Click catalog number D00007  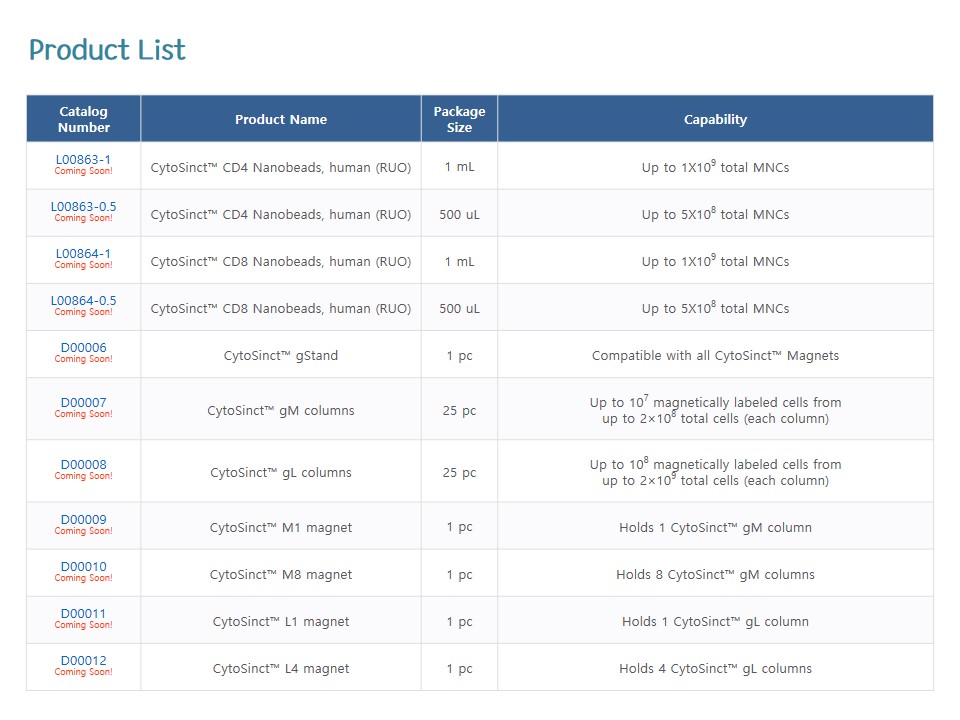tap(83, 403)
